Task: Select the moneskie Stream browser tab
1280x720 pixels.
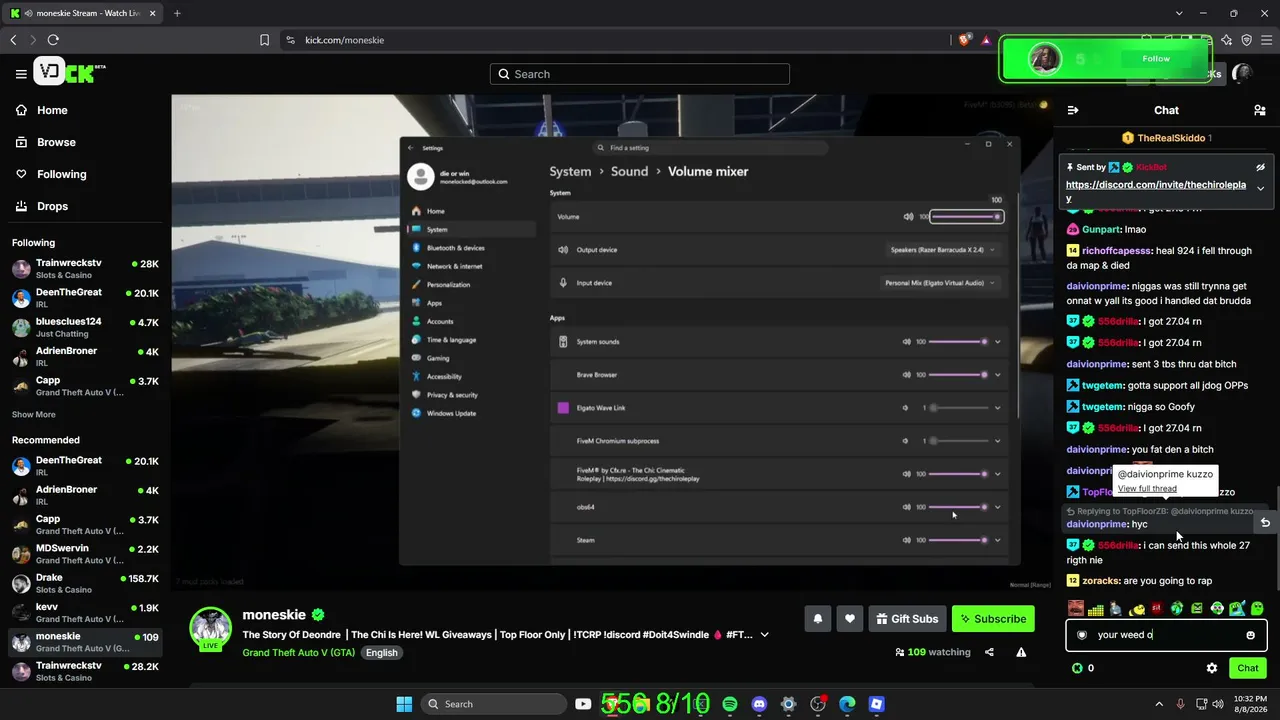Action: tap(81, 13)
